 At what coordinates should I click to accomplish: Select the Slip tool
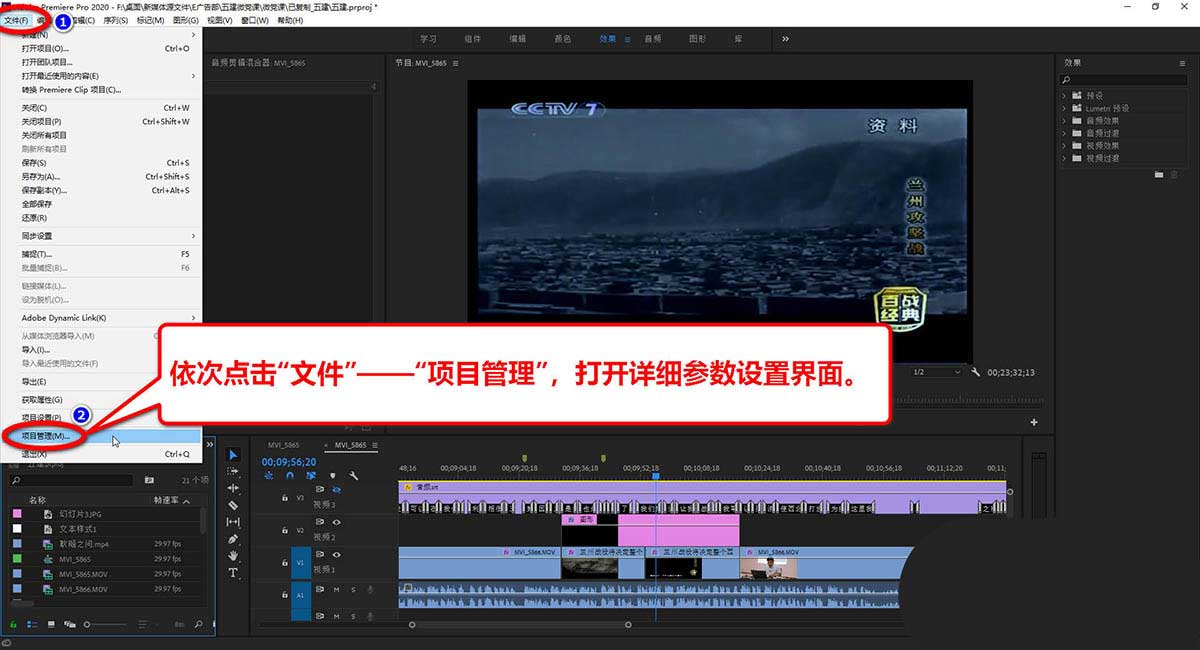coord(234,522)
